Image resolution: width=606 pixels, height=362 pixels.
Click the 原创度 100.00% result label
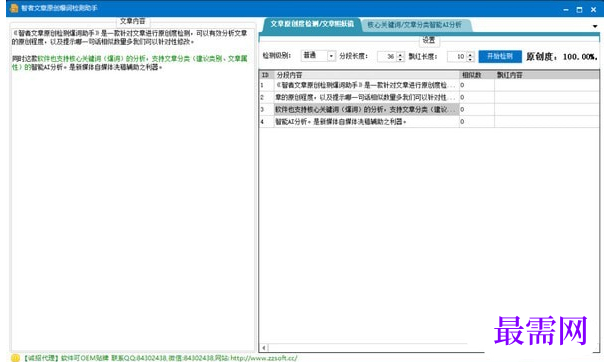pos(562,57)
